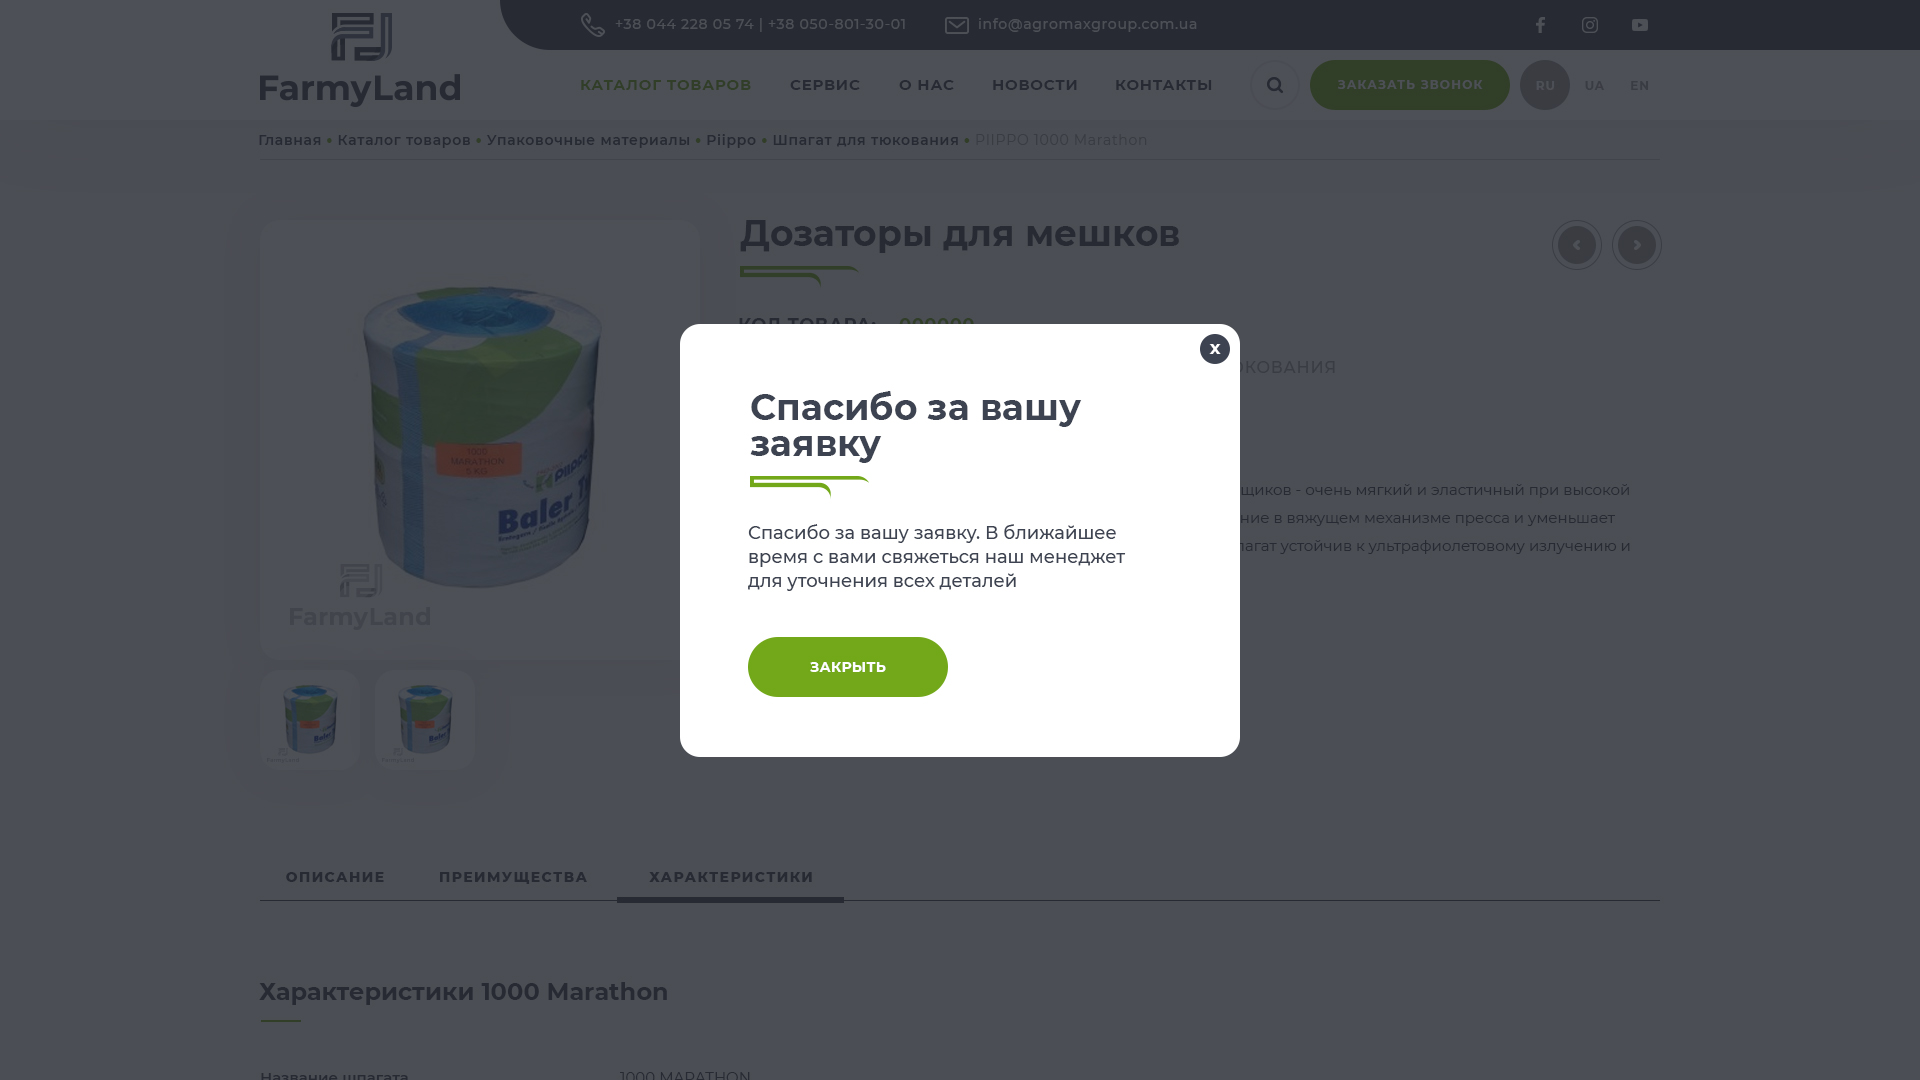Click the envelope email icon
Image resolution: width=1920 pixels, height=1080 pixels.
[957, 25]
